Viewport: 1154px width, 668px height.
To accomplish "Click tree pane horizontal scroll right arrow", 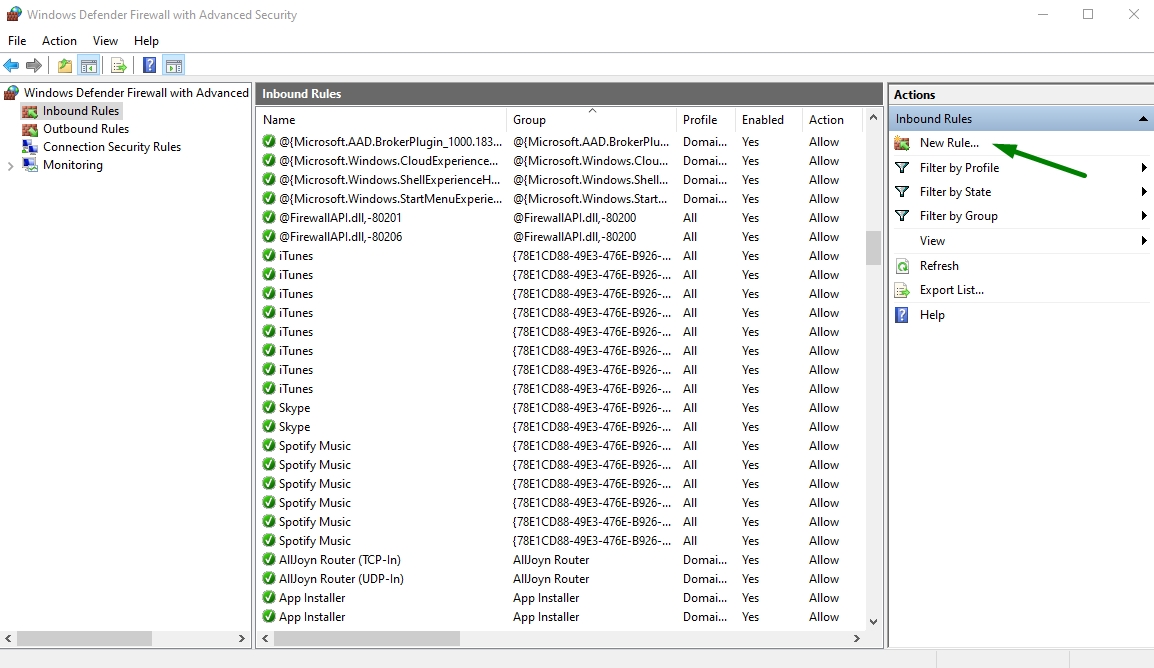I will tap(241, 639).
